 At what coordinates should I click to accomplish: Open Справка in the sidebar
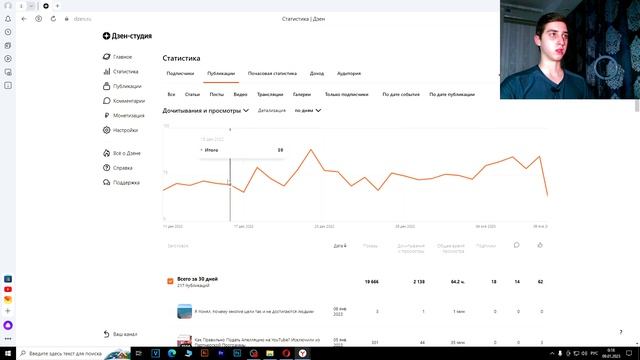tap(118, 168)
